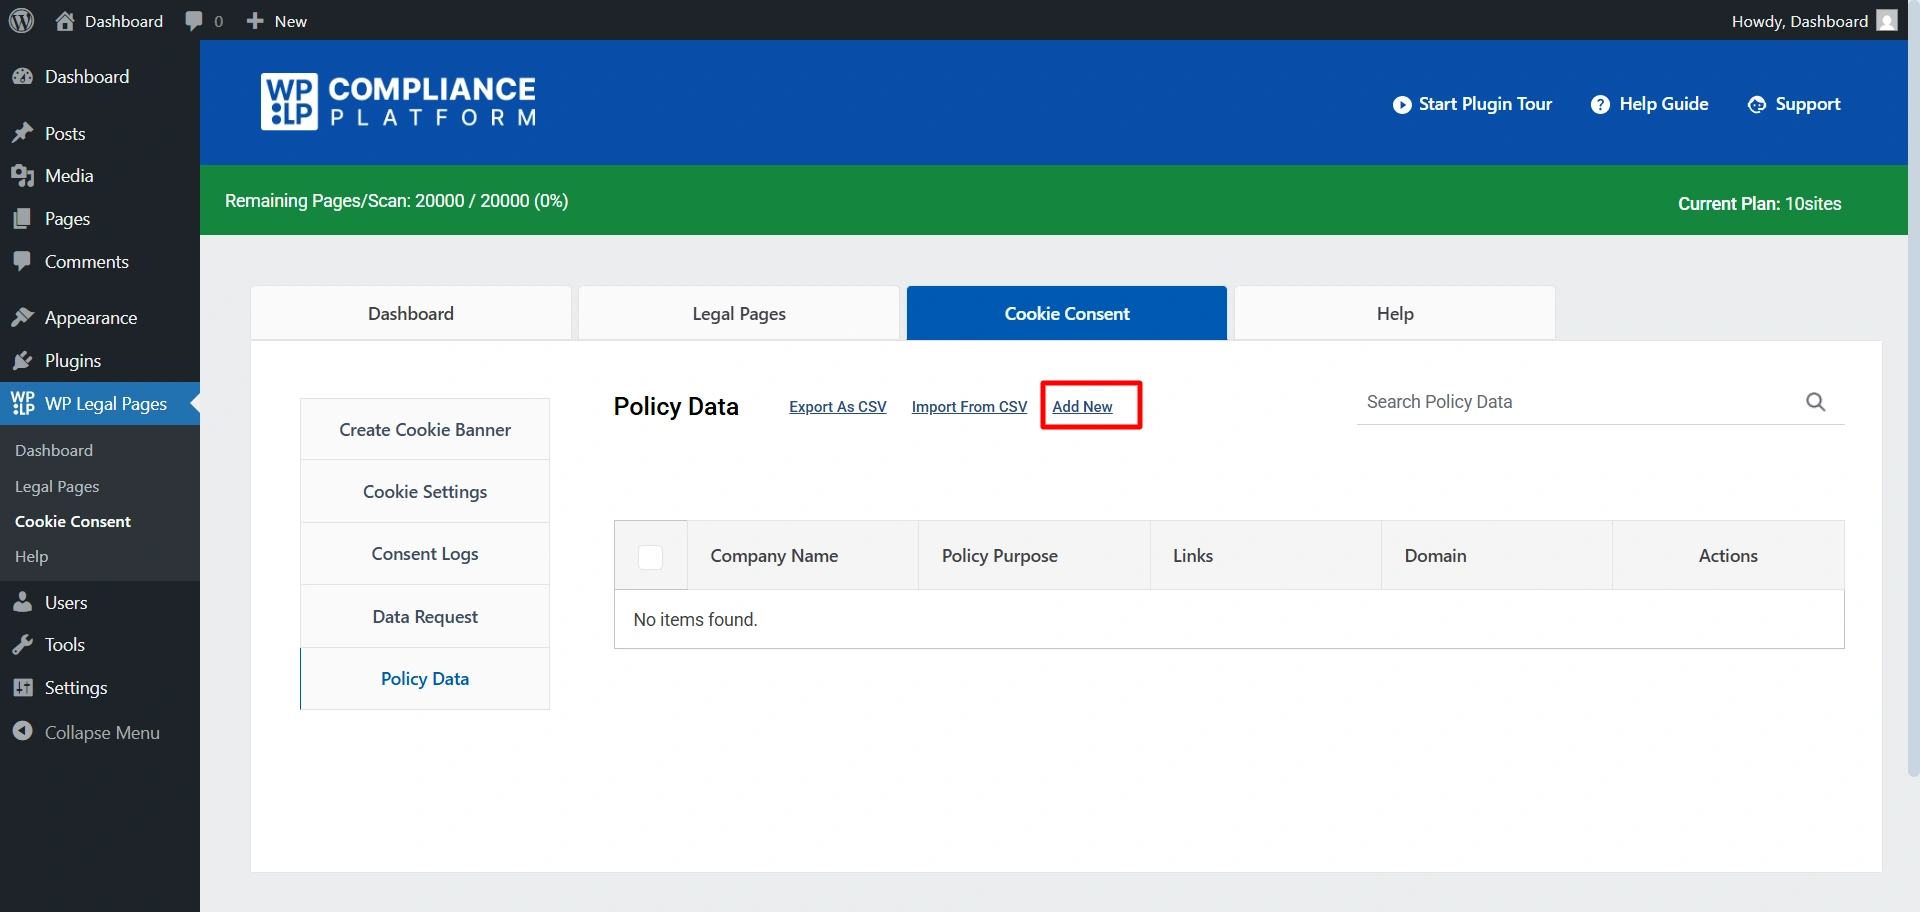Click the search magnifier icon for Policy Data

[x=1815, y=401]
